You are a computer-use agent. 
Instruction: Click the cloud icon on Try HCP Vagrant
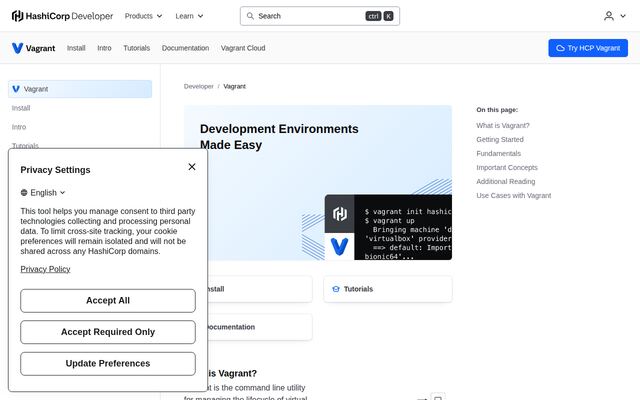coord(560,48)
